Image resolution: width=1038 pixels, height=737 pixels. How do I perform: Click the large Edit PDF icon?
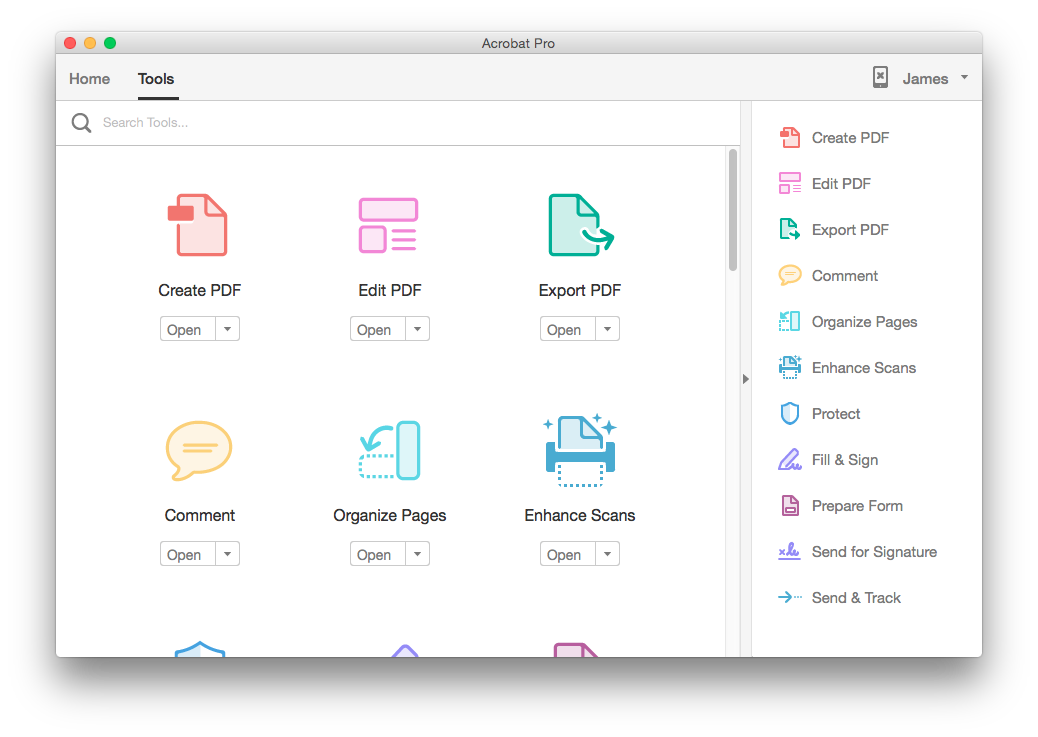(389, 225)
